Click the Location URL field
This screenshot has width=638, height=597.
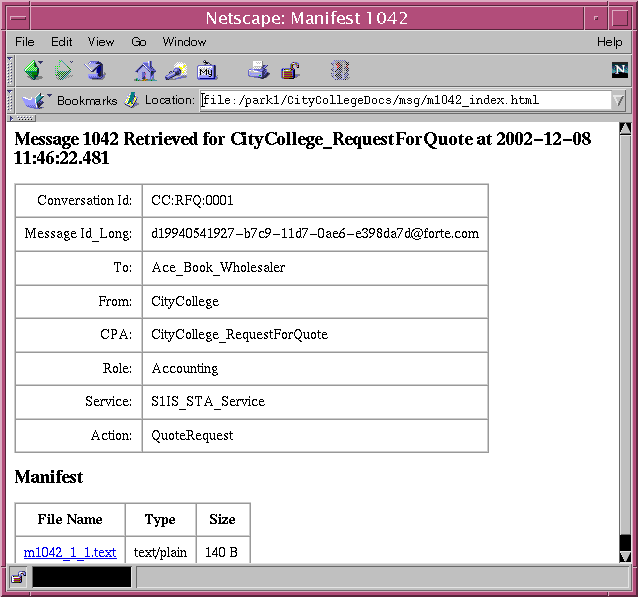point(406,100)
